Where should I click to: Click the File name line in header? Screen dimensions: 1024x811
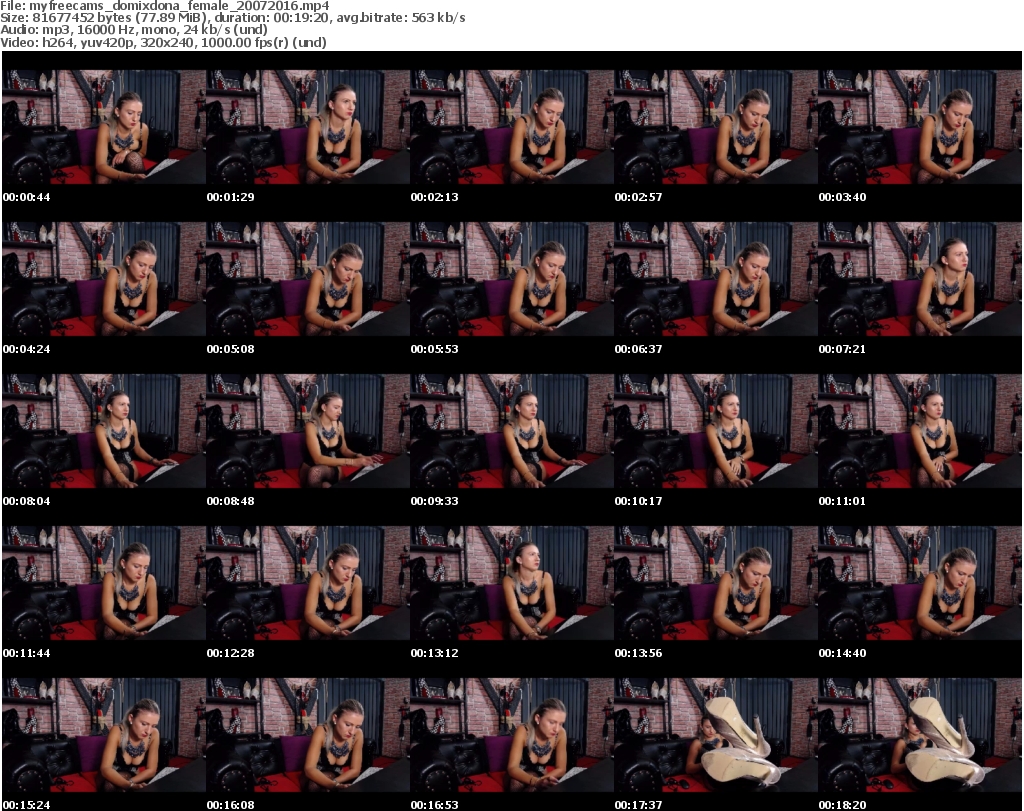click(x=165, y=6)
